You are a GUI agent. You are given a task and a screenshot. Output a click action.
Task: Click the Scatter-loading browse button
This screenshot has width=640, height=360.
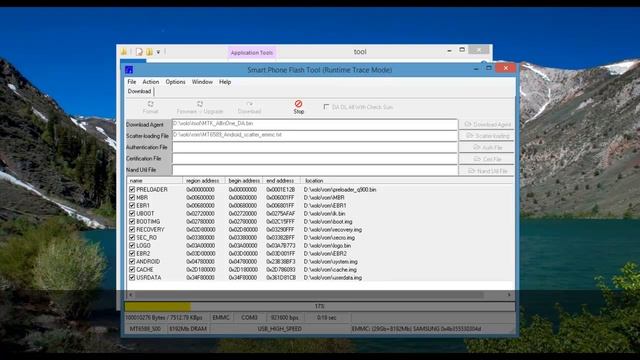point(487,136)
